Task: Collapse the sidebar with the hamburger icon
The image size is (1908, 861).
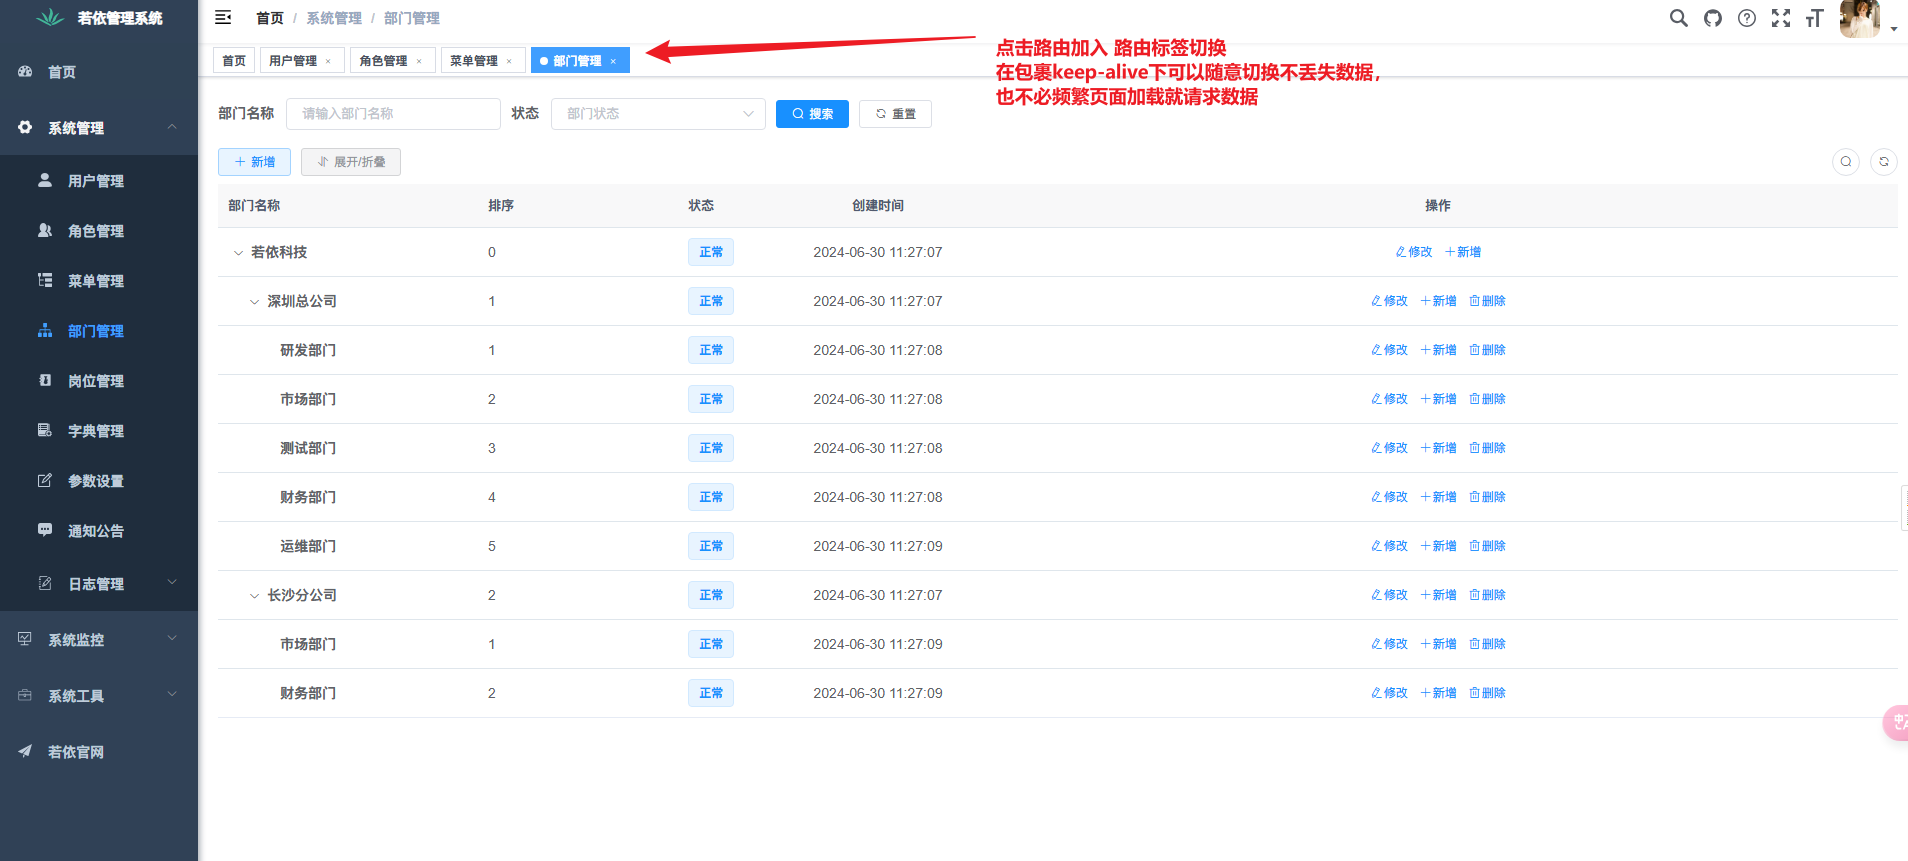Action: tap(223, 18)
